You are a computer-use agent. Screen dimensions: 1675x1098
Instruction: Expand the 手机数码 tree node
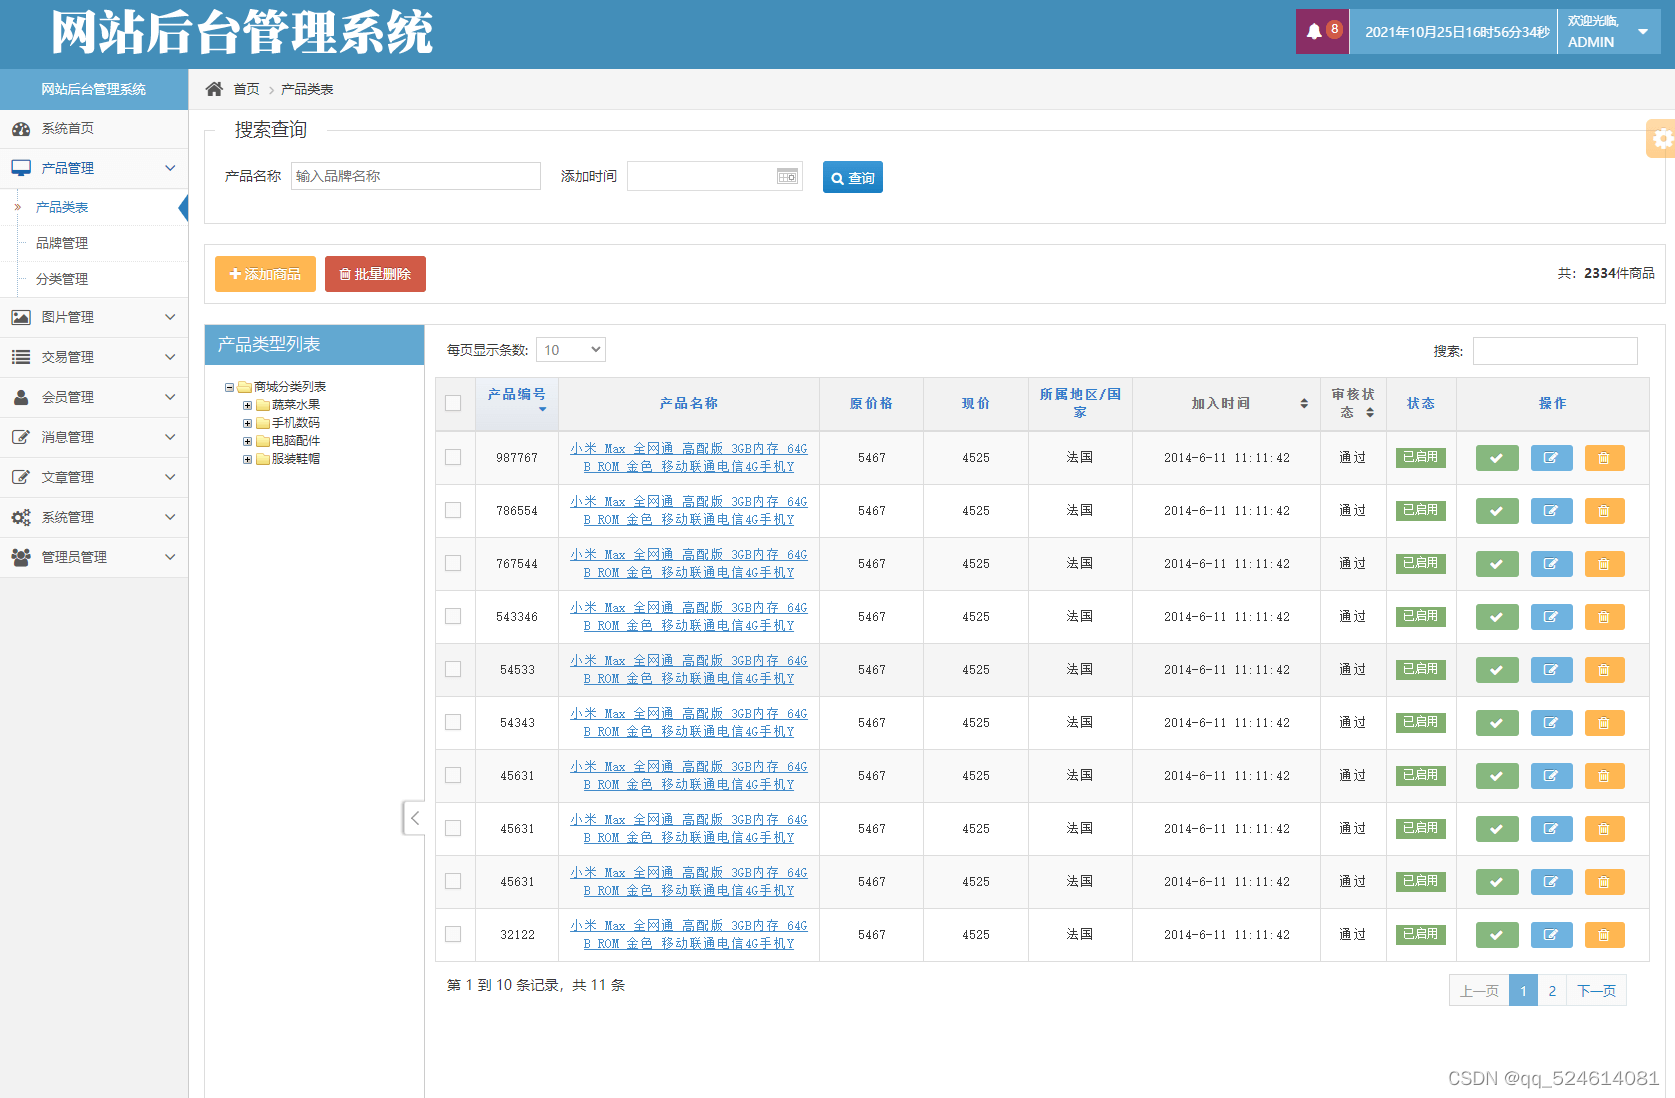[247, 423]
